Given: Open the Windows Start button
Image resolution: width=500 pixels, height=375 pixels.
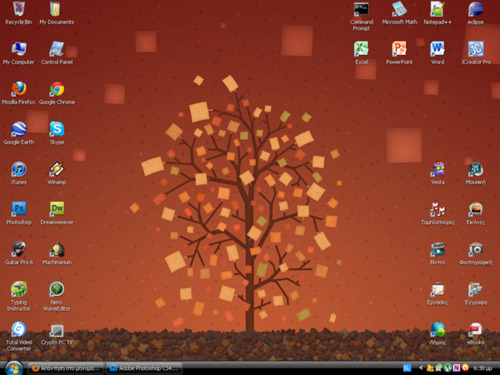Looking at the screenshot, I should [14, 368].
